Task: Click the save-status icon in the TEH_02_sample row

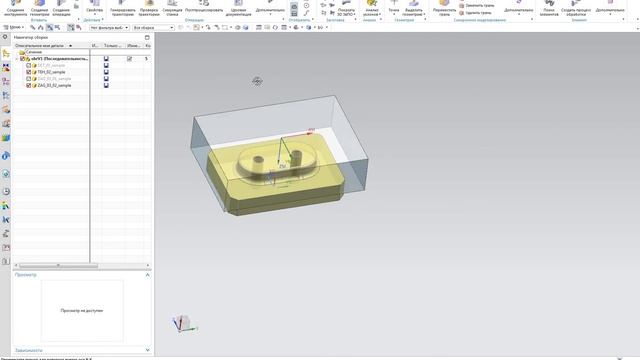Action: tap(106, 72)
